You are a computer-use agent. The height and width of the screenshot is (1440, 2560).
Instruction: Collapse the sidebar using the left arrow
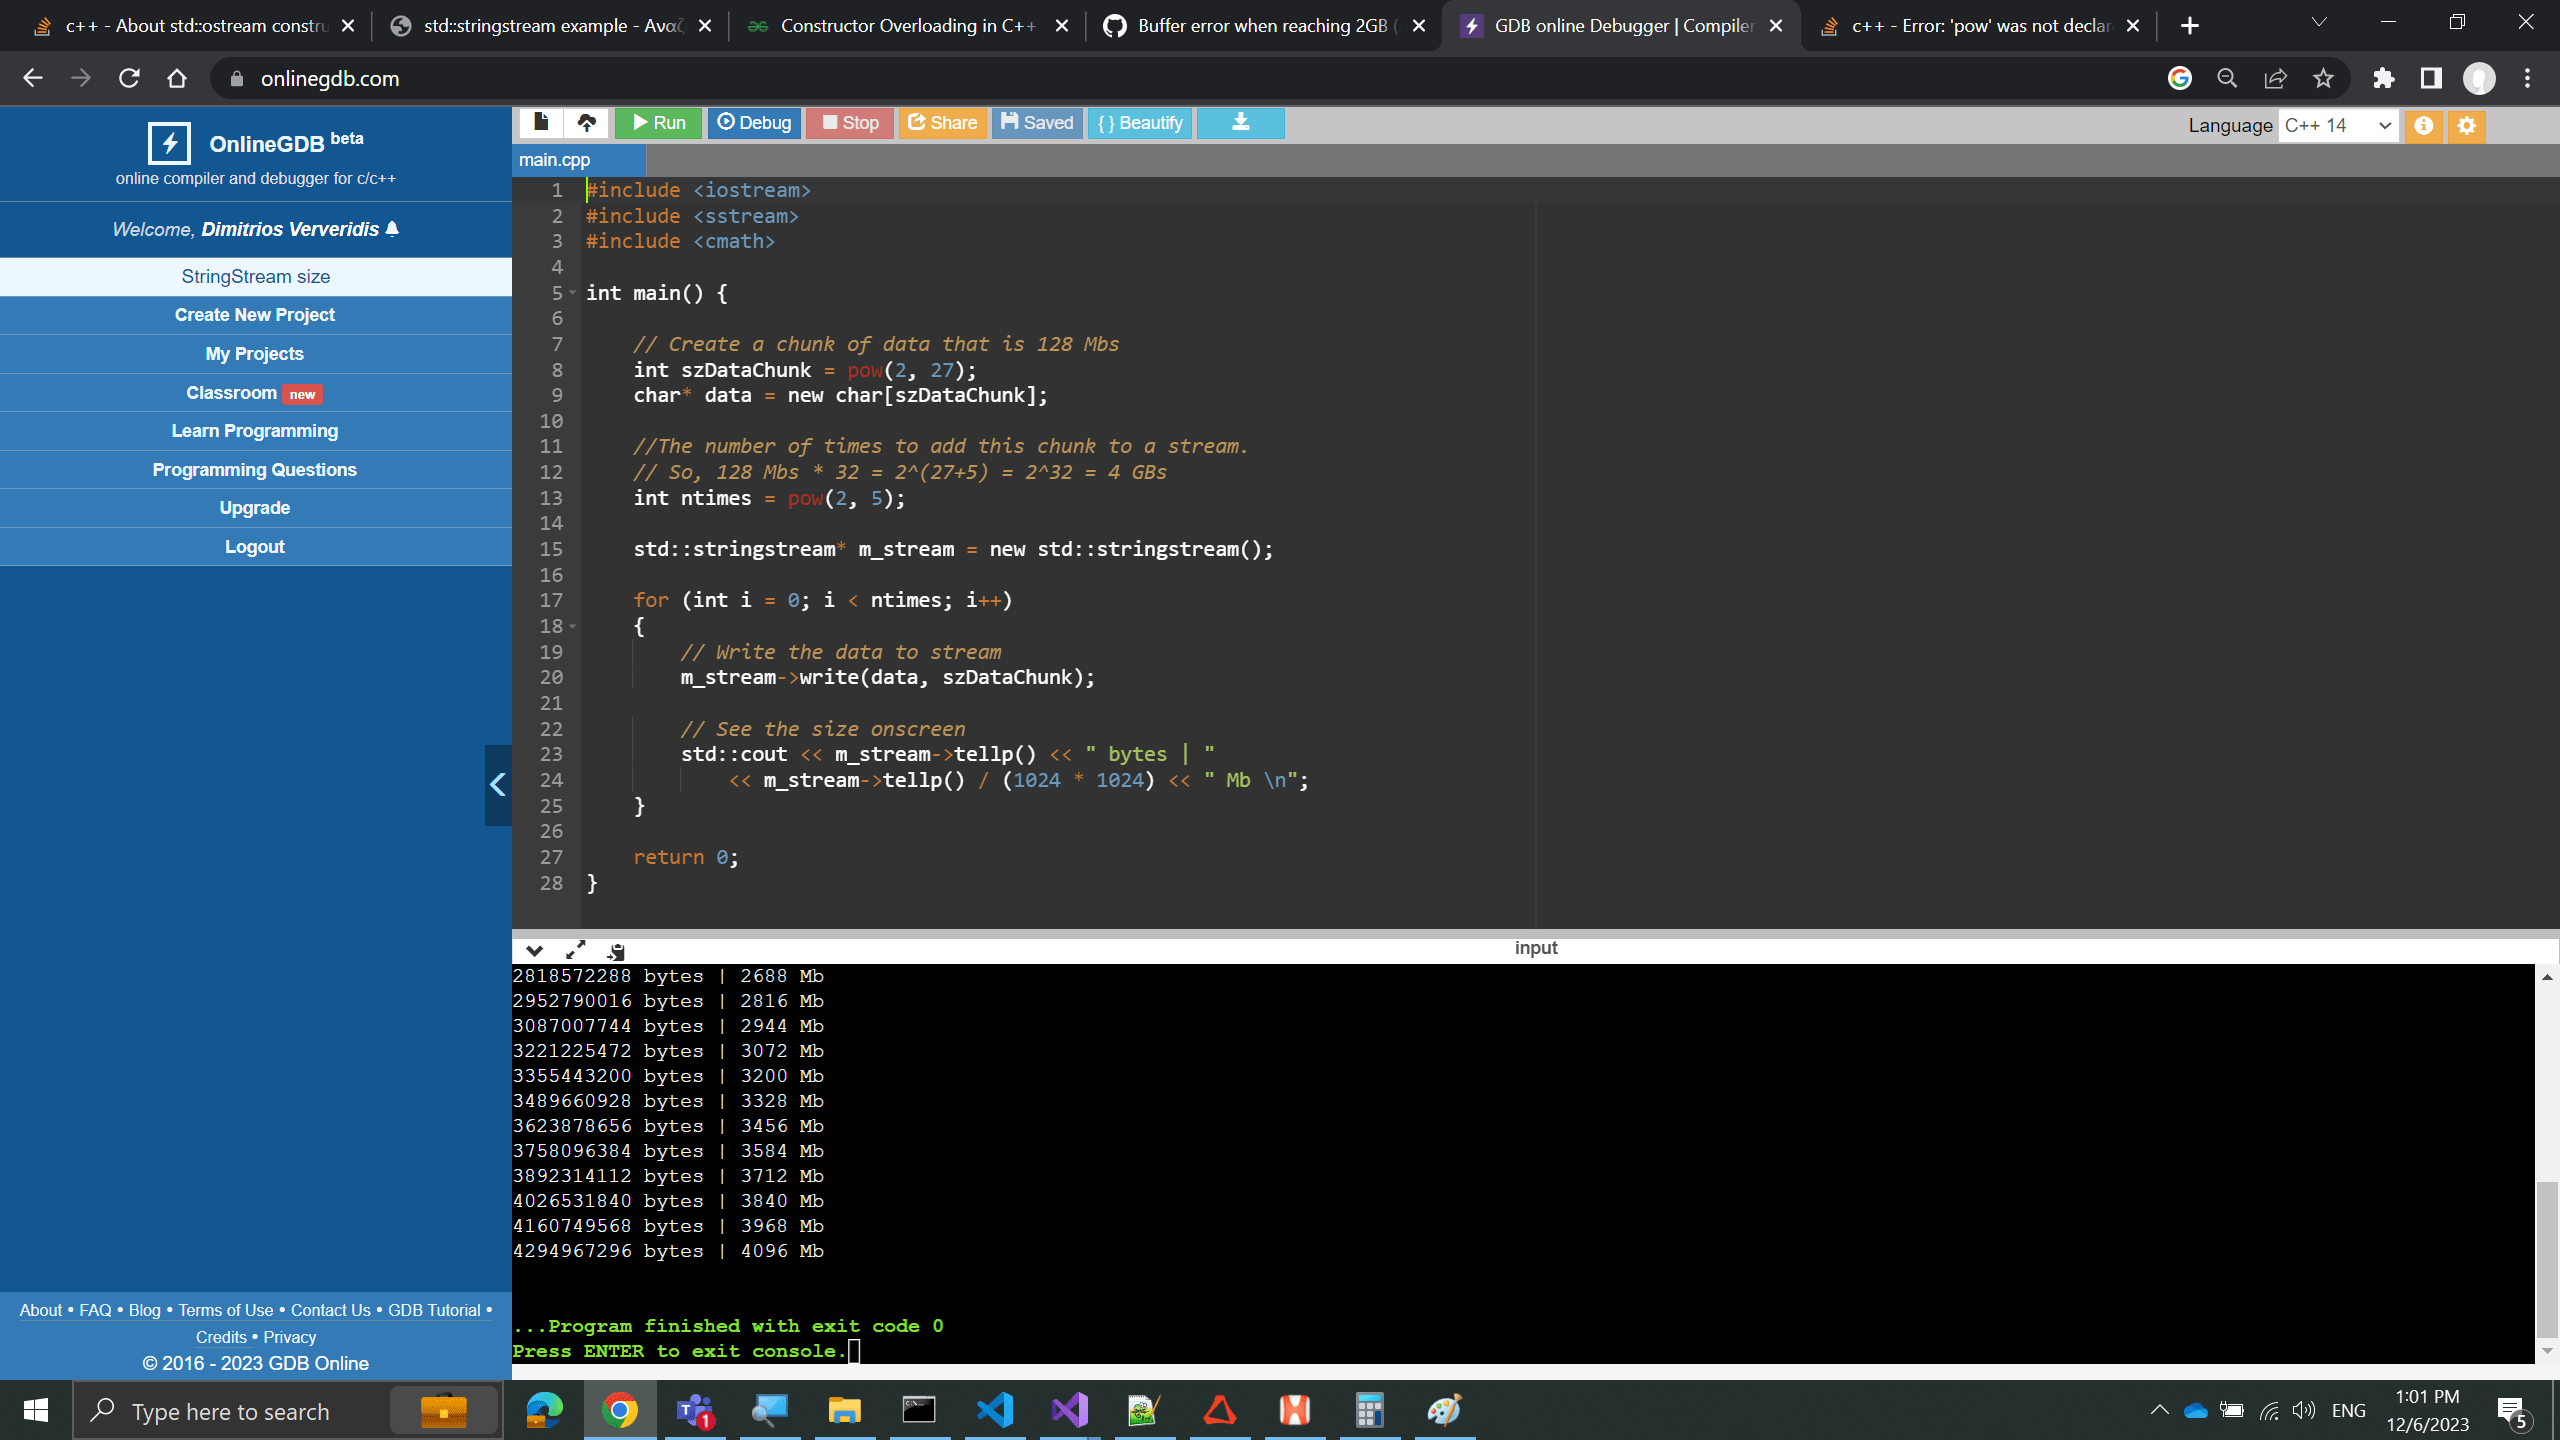tap(497, 786)
